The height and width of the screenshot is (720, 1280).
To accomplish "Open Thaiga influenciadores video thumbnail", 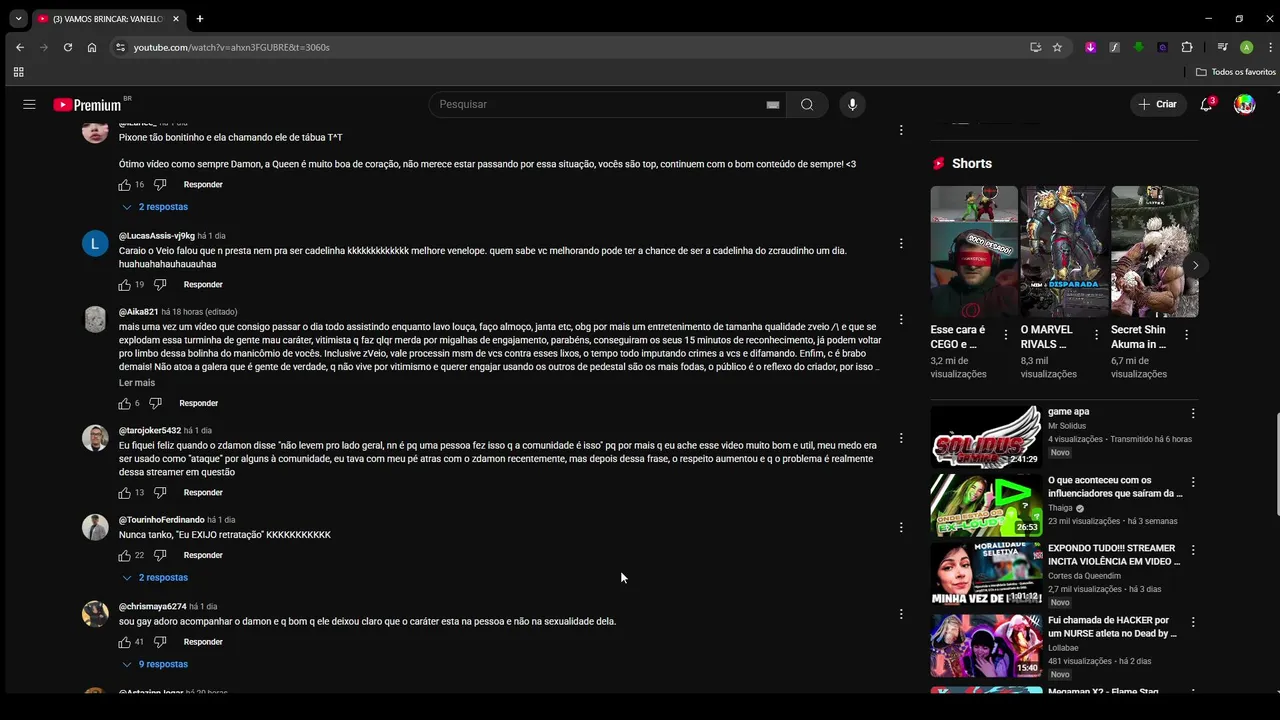I will point(986,505).
